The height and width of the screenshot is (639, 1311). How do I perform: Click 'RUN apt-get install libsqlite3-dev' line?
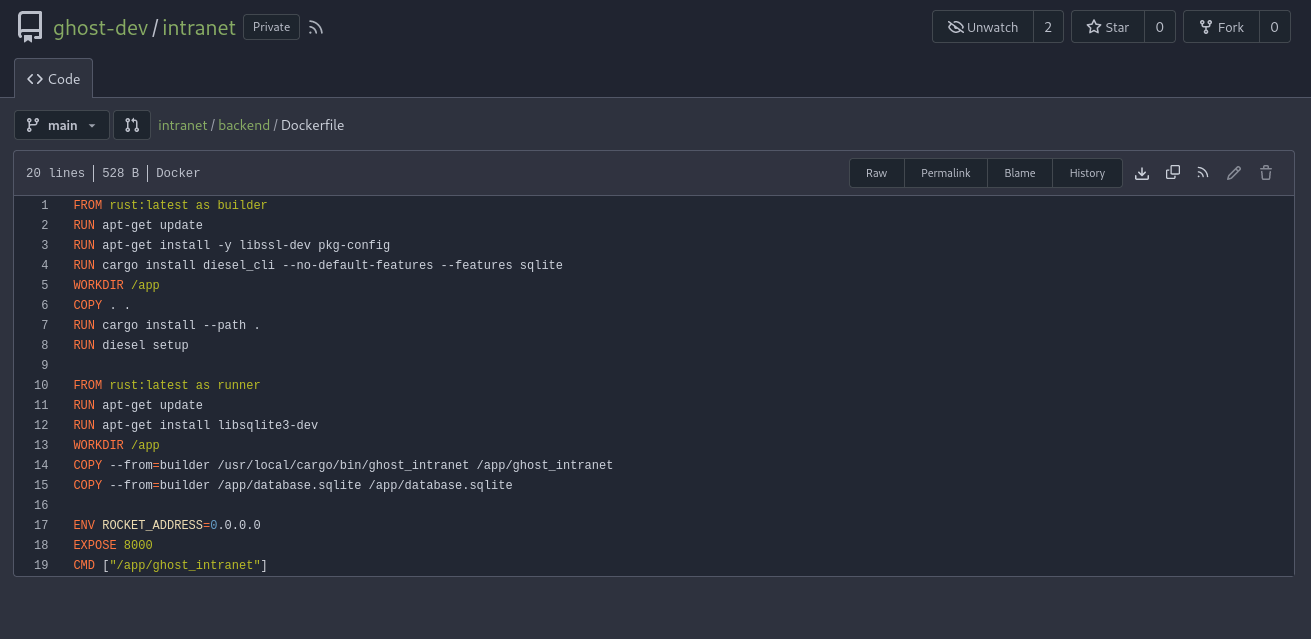[195, 425]
